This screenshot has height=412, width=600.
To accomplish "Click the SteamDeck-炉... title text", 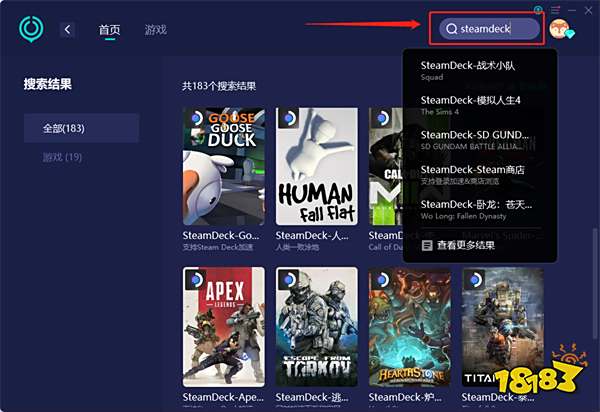I will pos(405,397).
